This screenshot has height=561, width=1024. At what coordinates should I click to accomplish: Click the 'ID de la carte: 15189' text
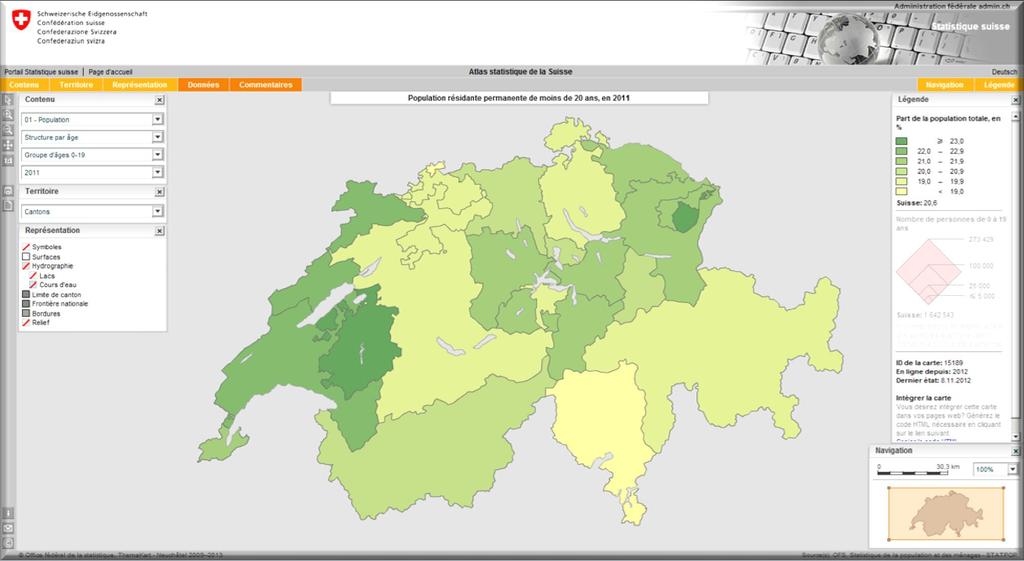click(x=929, y=363)
